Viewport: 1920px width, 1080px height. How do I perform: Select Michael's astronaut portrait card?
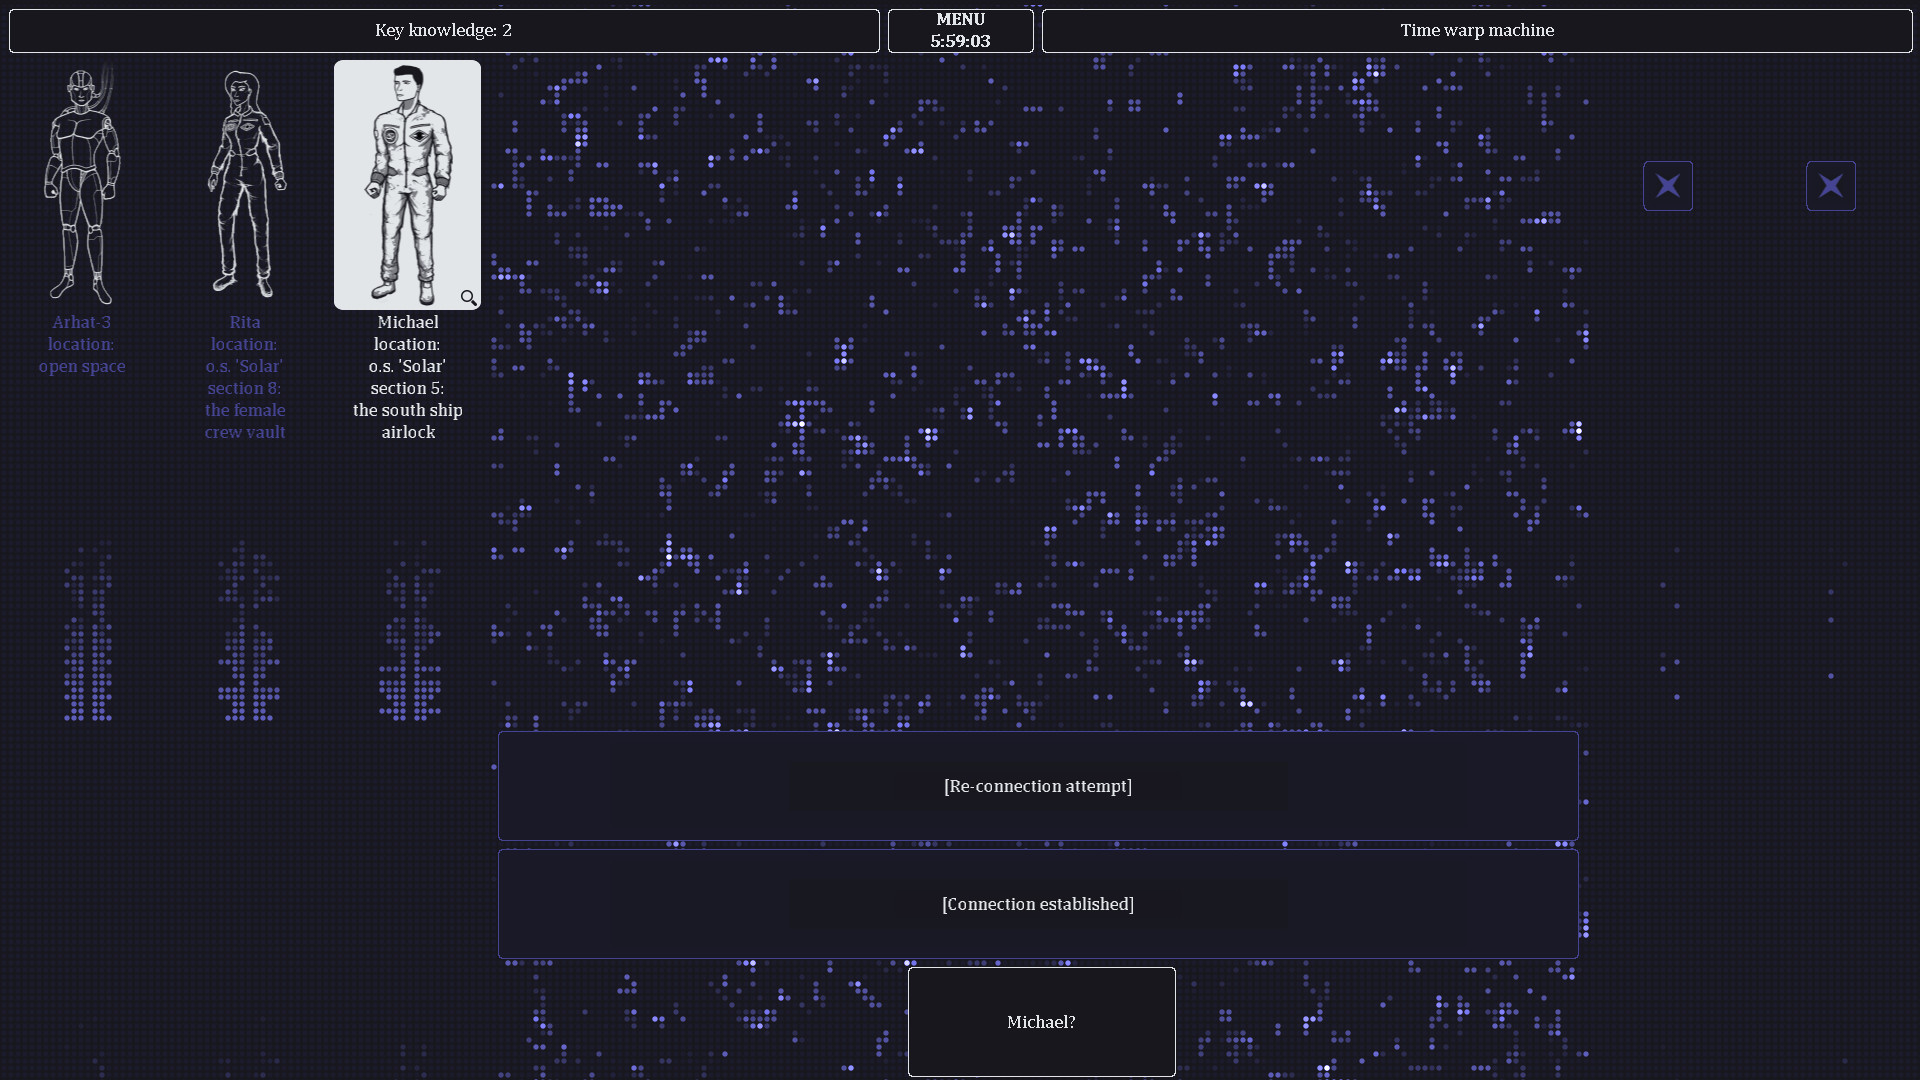406,185
